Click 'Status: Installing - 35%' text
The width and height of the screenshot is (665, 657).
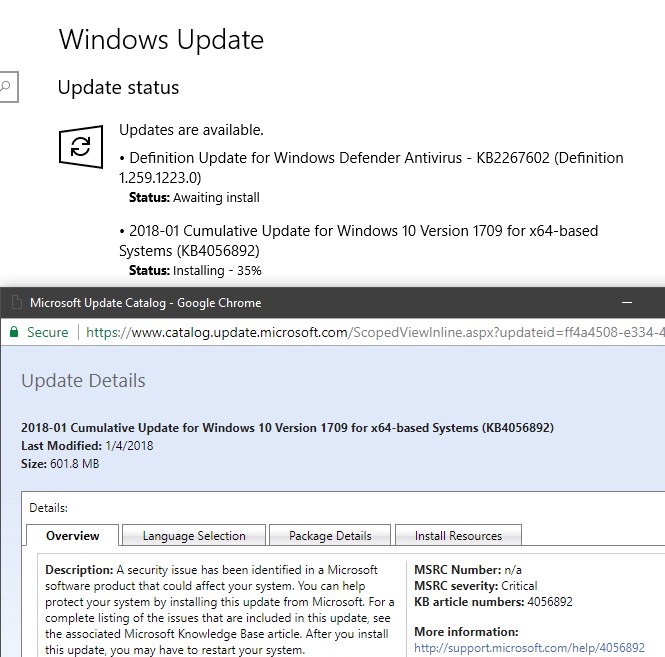click(195, 270)
